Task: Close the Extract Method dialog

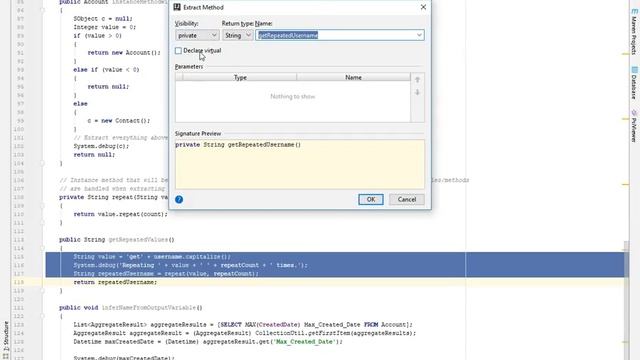Action: [x=423, y=7]
